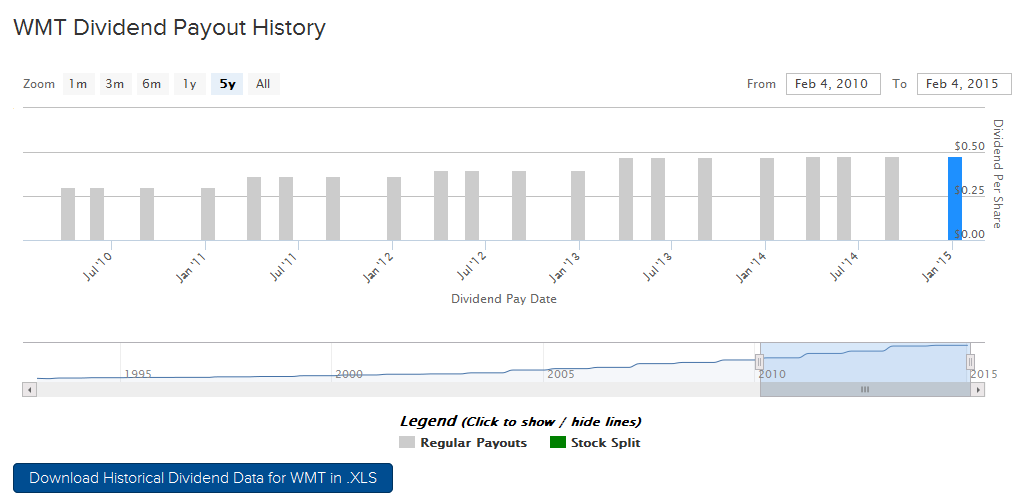Image resolution: width=1026 pixels, height=501 pixels.
Task: Set zoom range to 6m
Action: click(152, 84)
